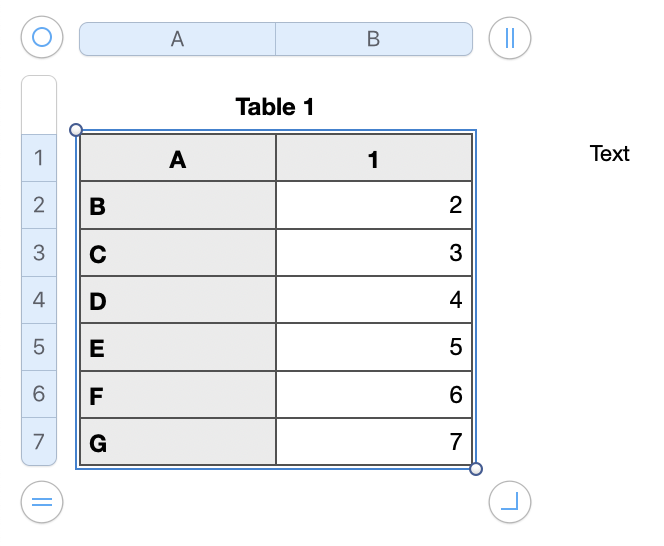Screen dimensions: 664x546
Task: Click the table select circle handle
Action: (42, 38)
